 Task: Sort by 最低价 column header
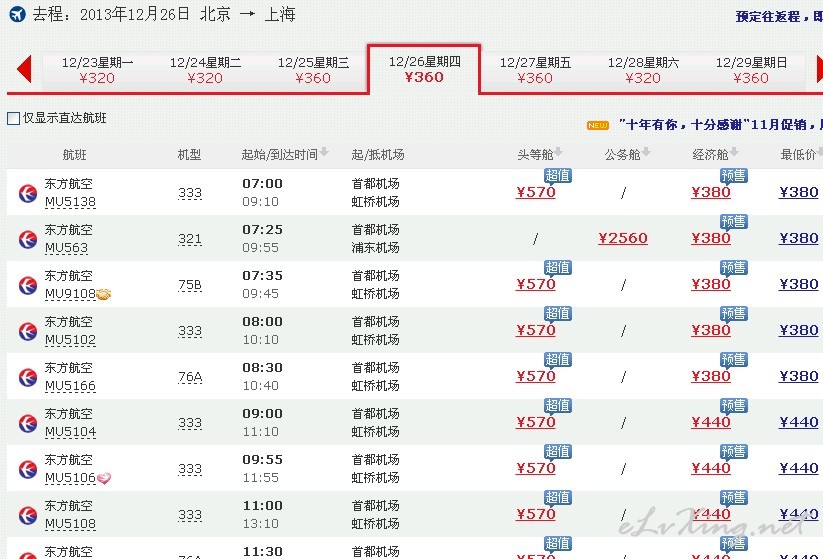click(x=801, y=154)
